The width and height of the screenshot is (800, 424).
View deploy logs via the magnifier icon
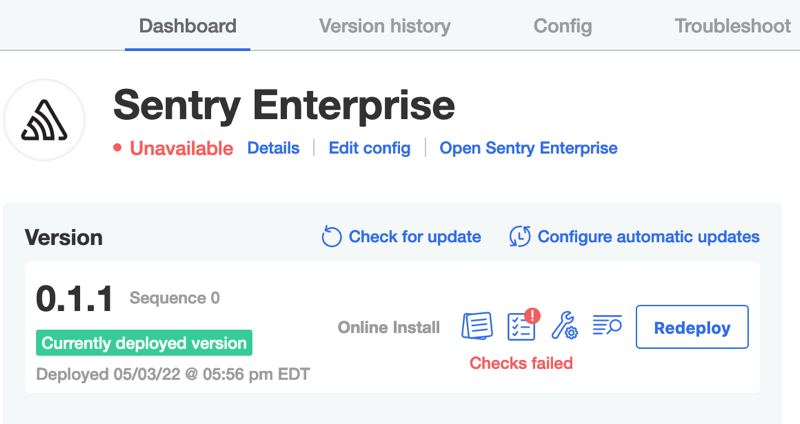point(607,326)
